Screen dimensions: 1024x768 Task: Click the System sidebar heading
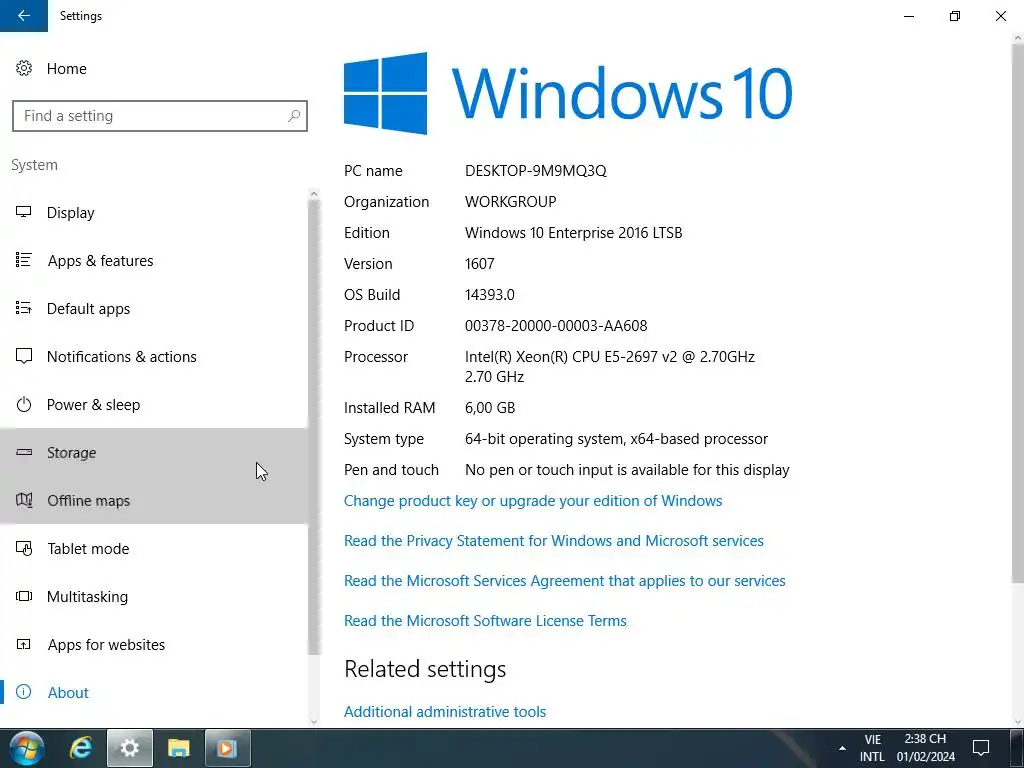[x=34, y=165]
